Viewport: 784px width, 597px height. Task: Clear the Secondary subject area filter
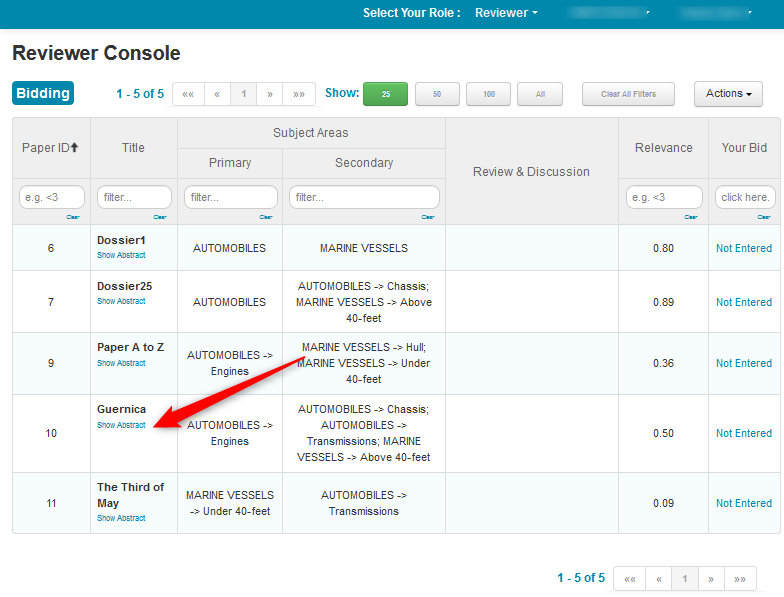(428, 217)
